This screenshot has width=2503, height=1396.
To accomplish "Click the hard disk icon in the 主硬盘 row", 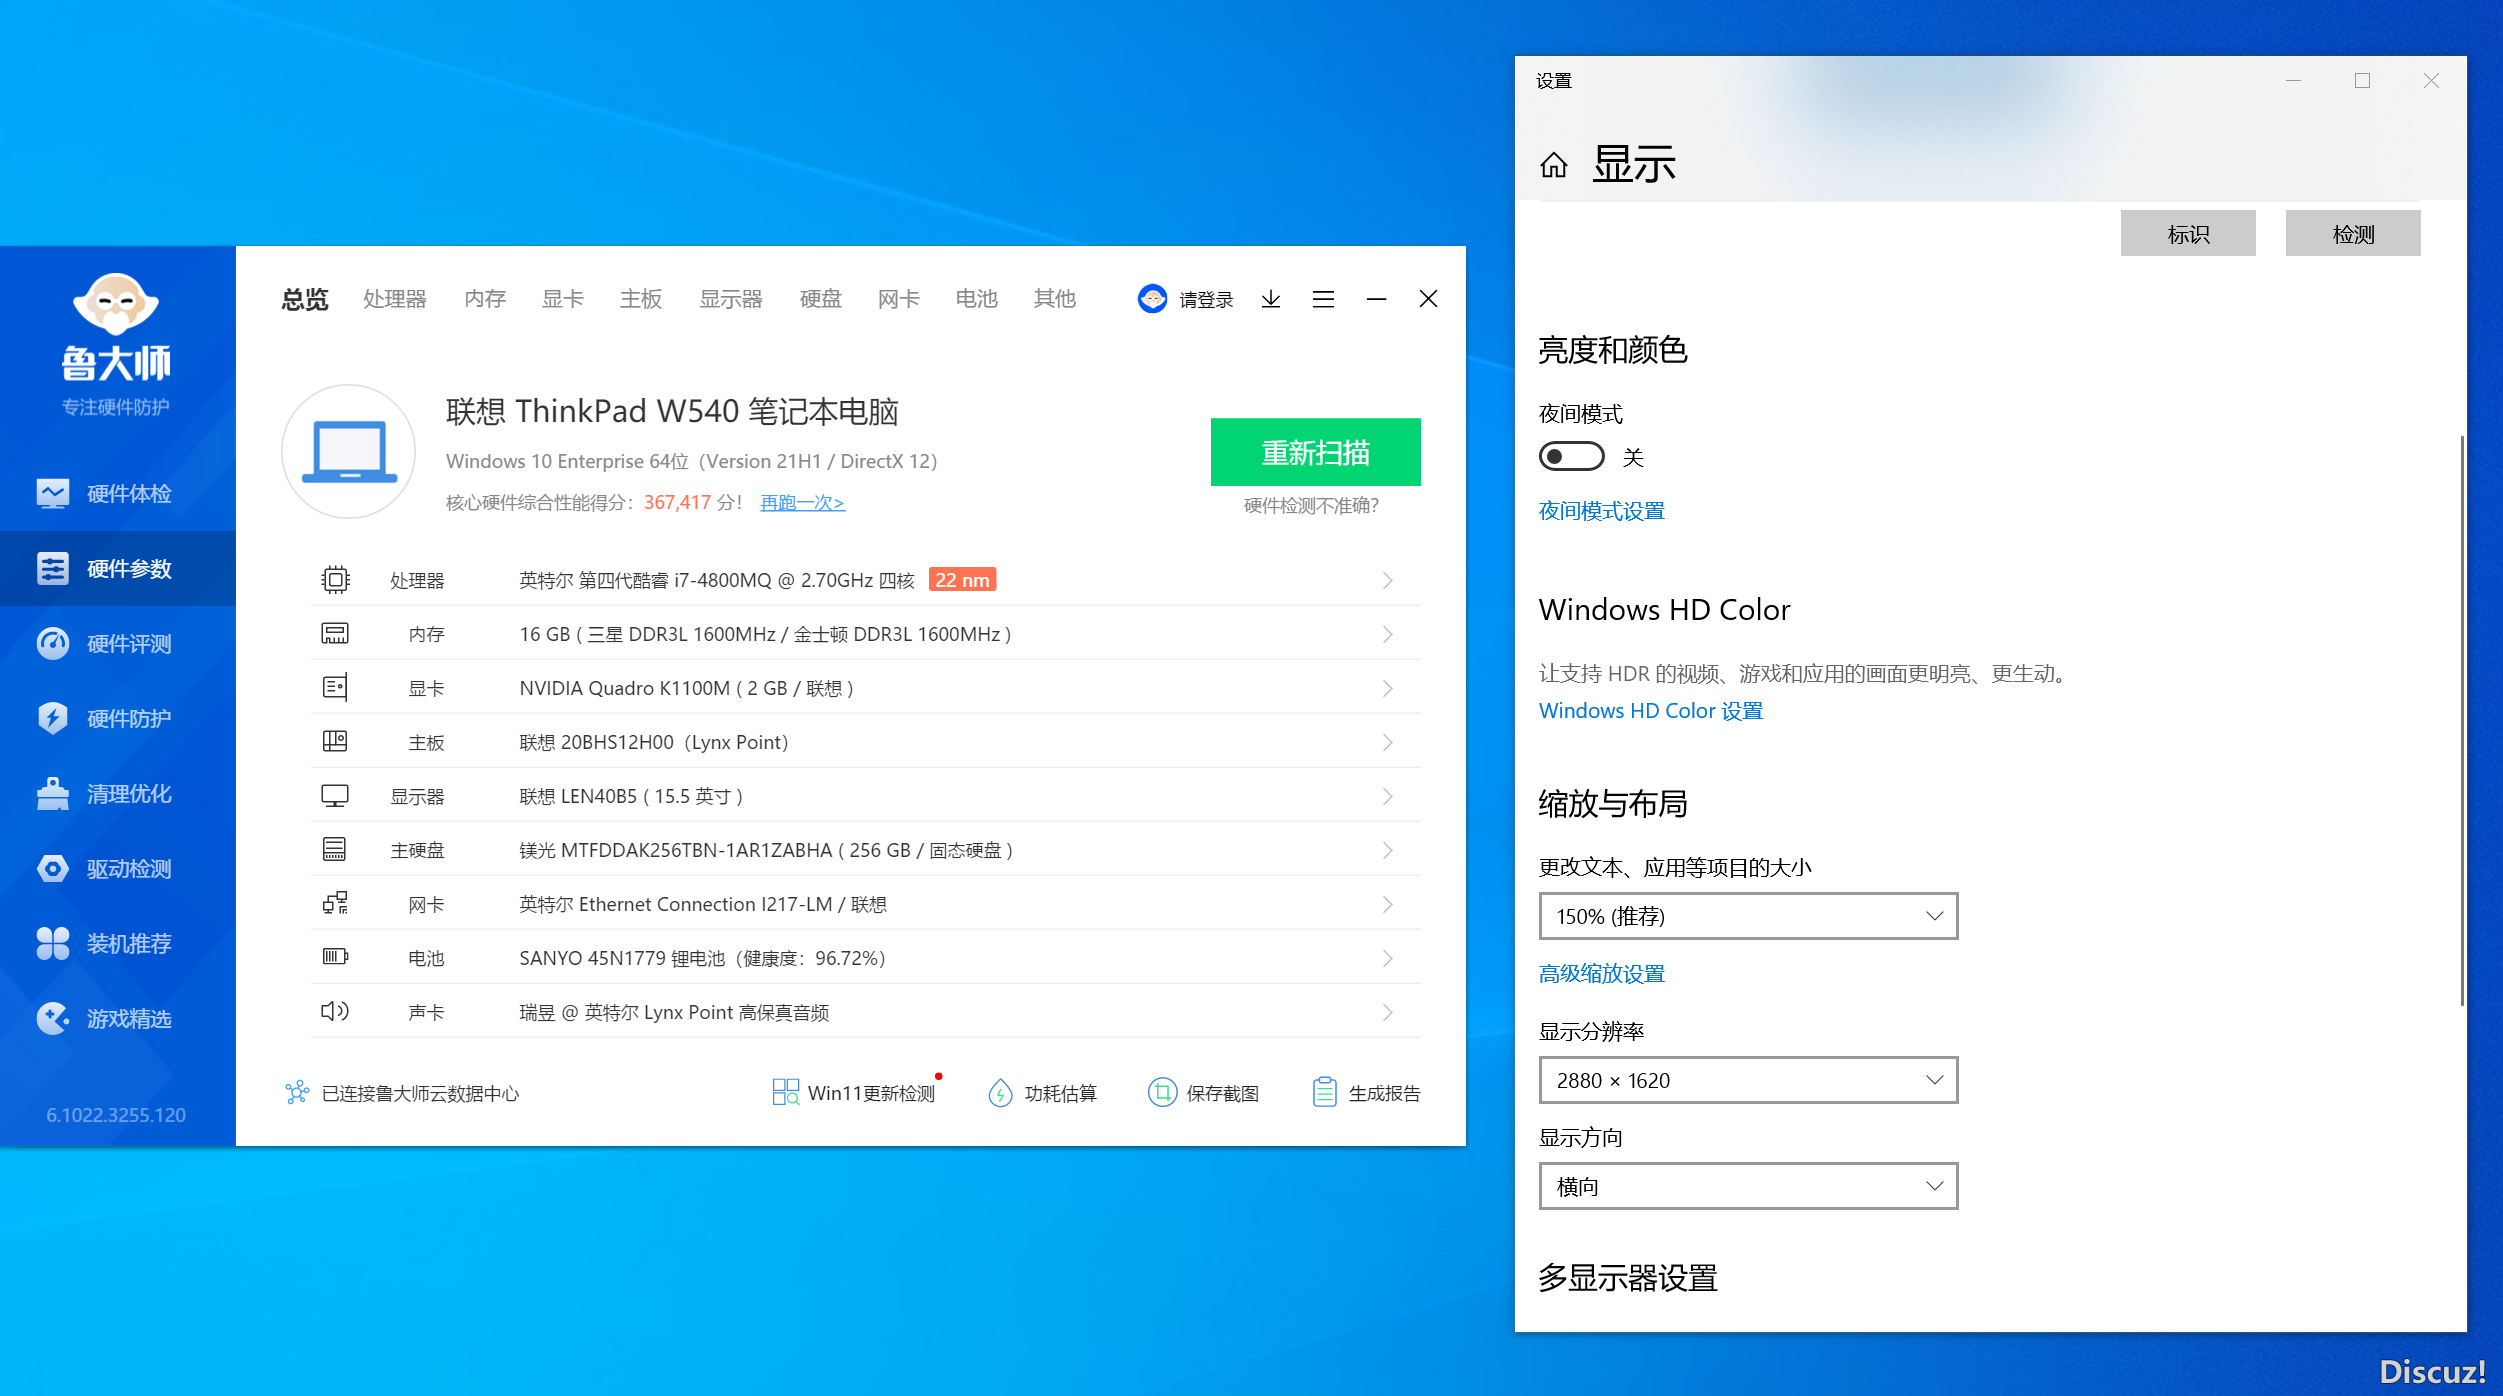I will click(335, 850).
